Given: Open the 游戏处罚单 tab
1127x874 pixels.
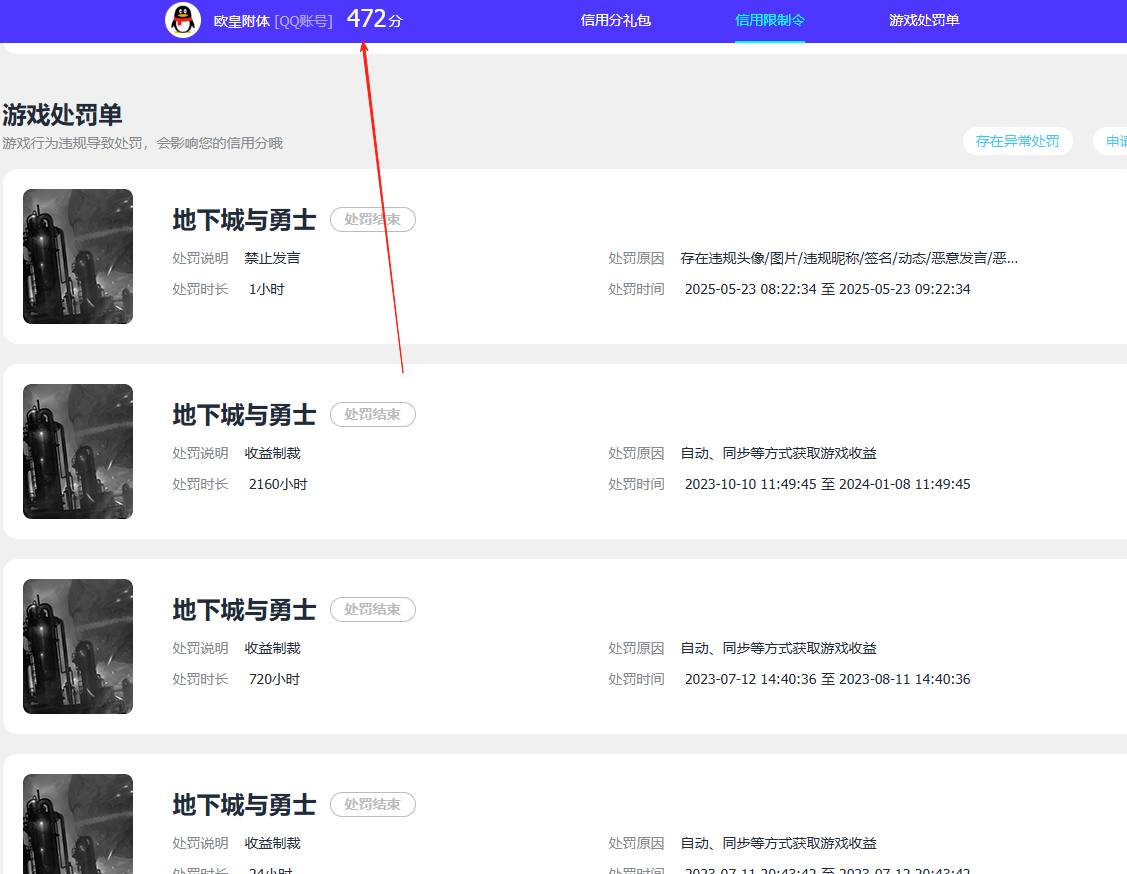Looking at the screenshot, I should [x=924, y=19].
